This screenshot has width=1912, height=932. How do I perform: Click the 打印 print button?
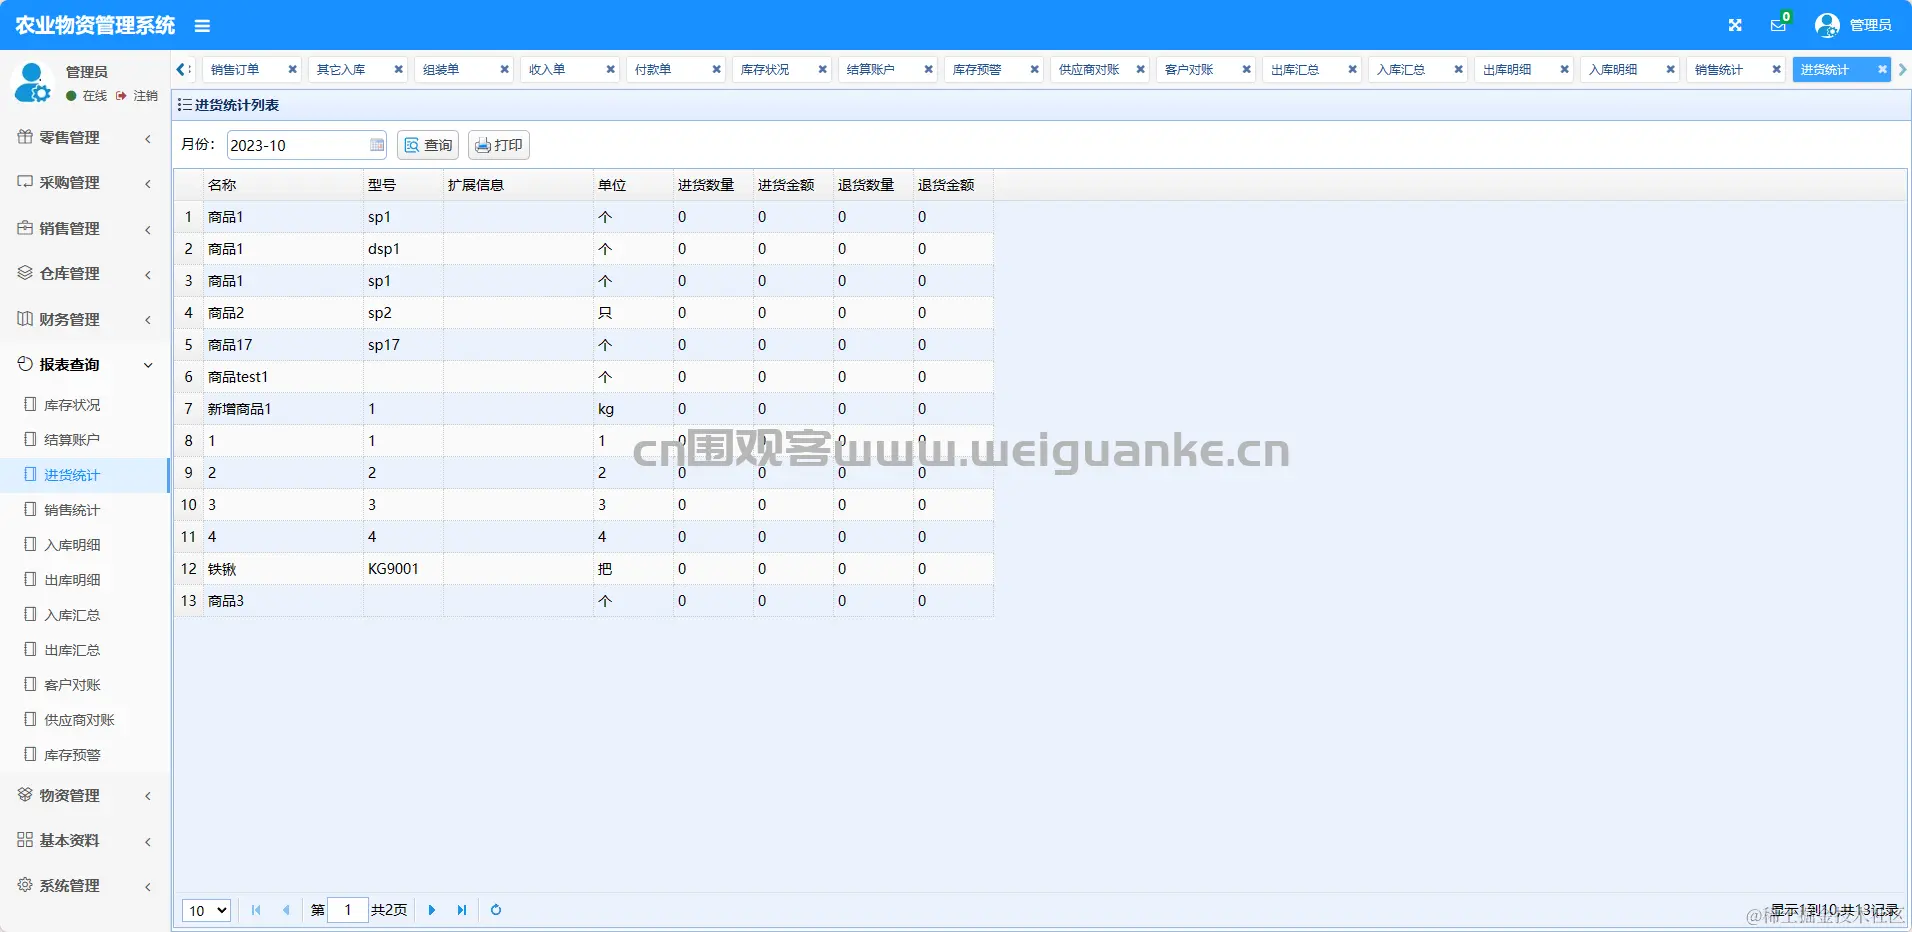pyautogui.click(x=498, y=145)
